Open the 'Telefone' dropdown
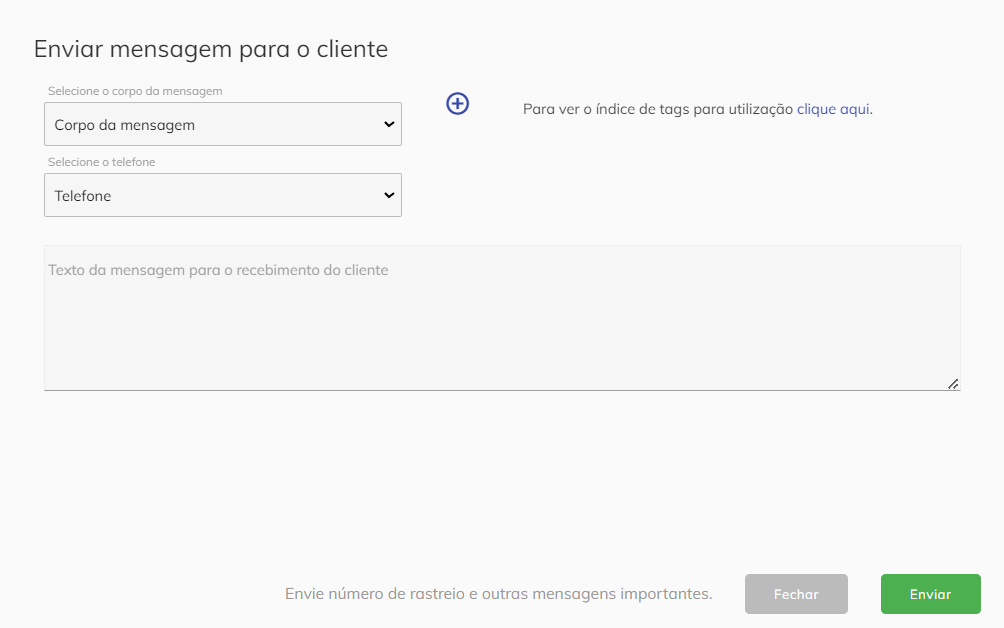This screenshot has height=628, width=1004. 223,195
